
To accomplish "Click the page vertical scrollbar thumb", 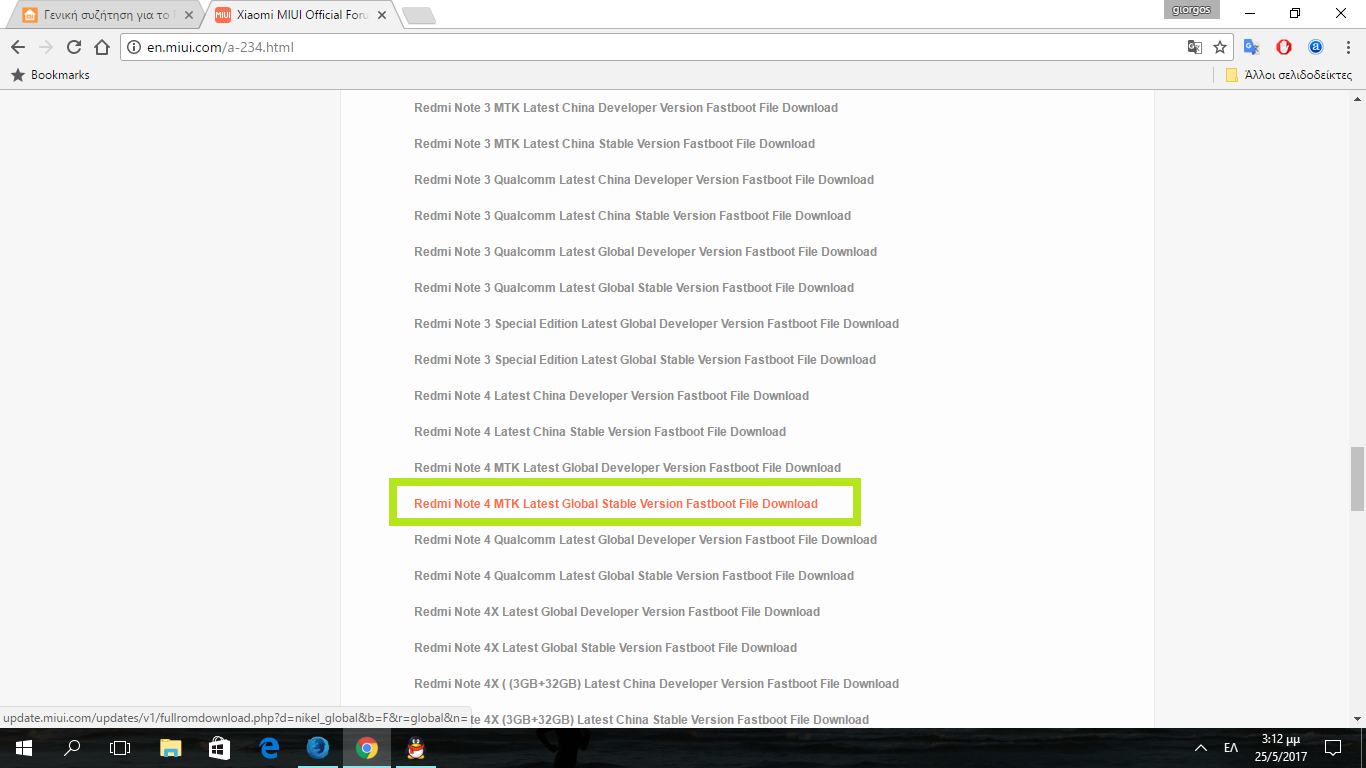I will (x=1357, y=478).
